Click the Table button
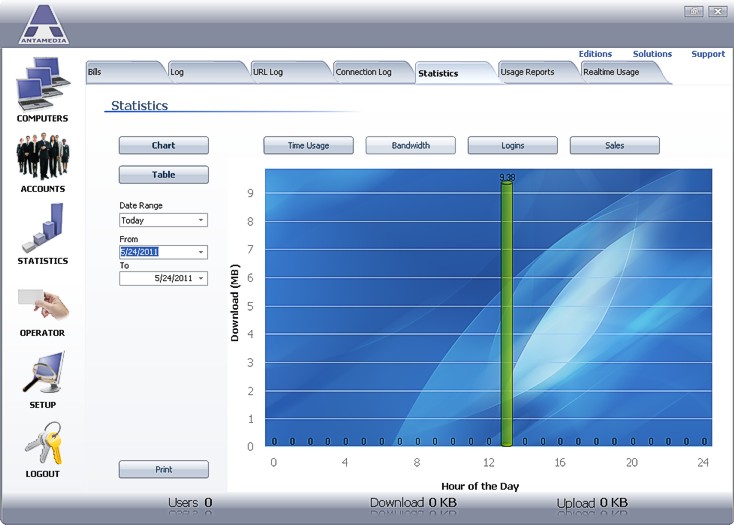Screen dimensions: 734x525 [163, 175]
